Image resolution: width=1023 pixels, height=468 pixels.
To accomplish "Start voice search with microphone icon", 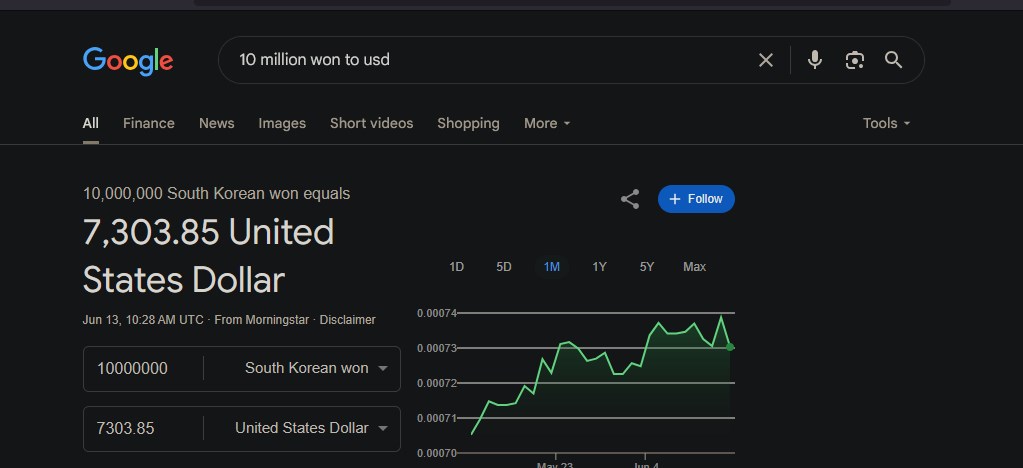I will click(x=814, y=60).
